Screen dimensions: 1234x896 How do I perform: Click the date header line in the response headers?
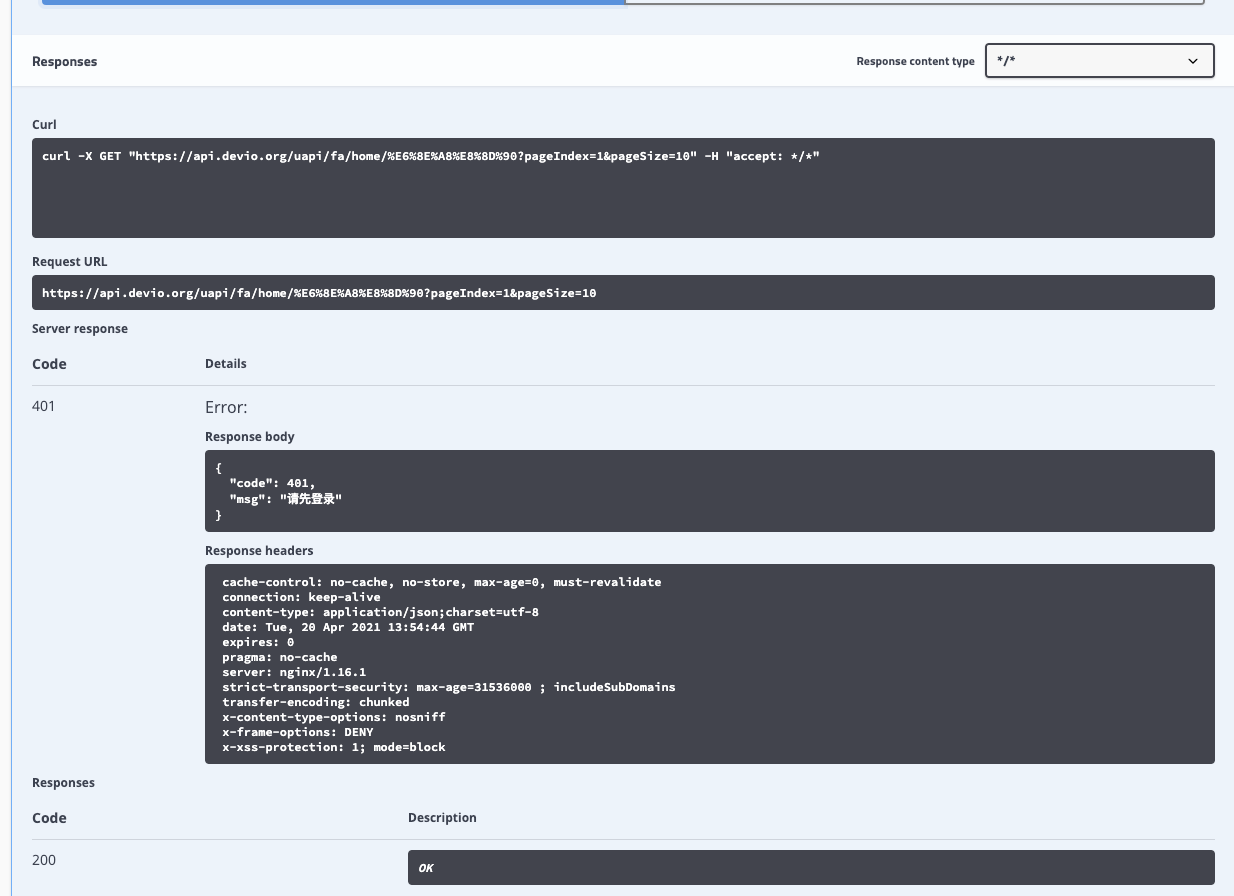(x=348, y=627)
